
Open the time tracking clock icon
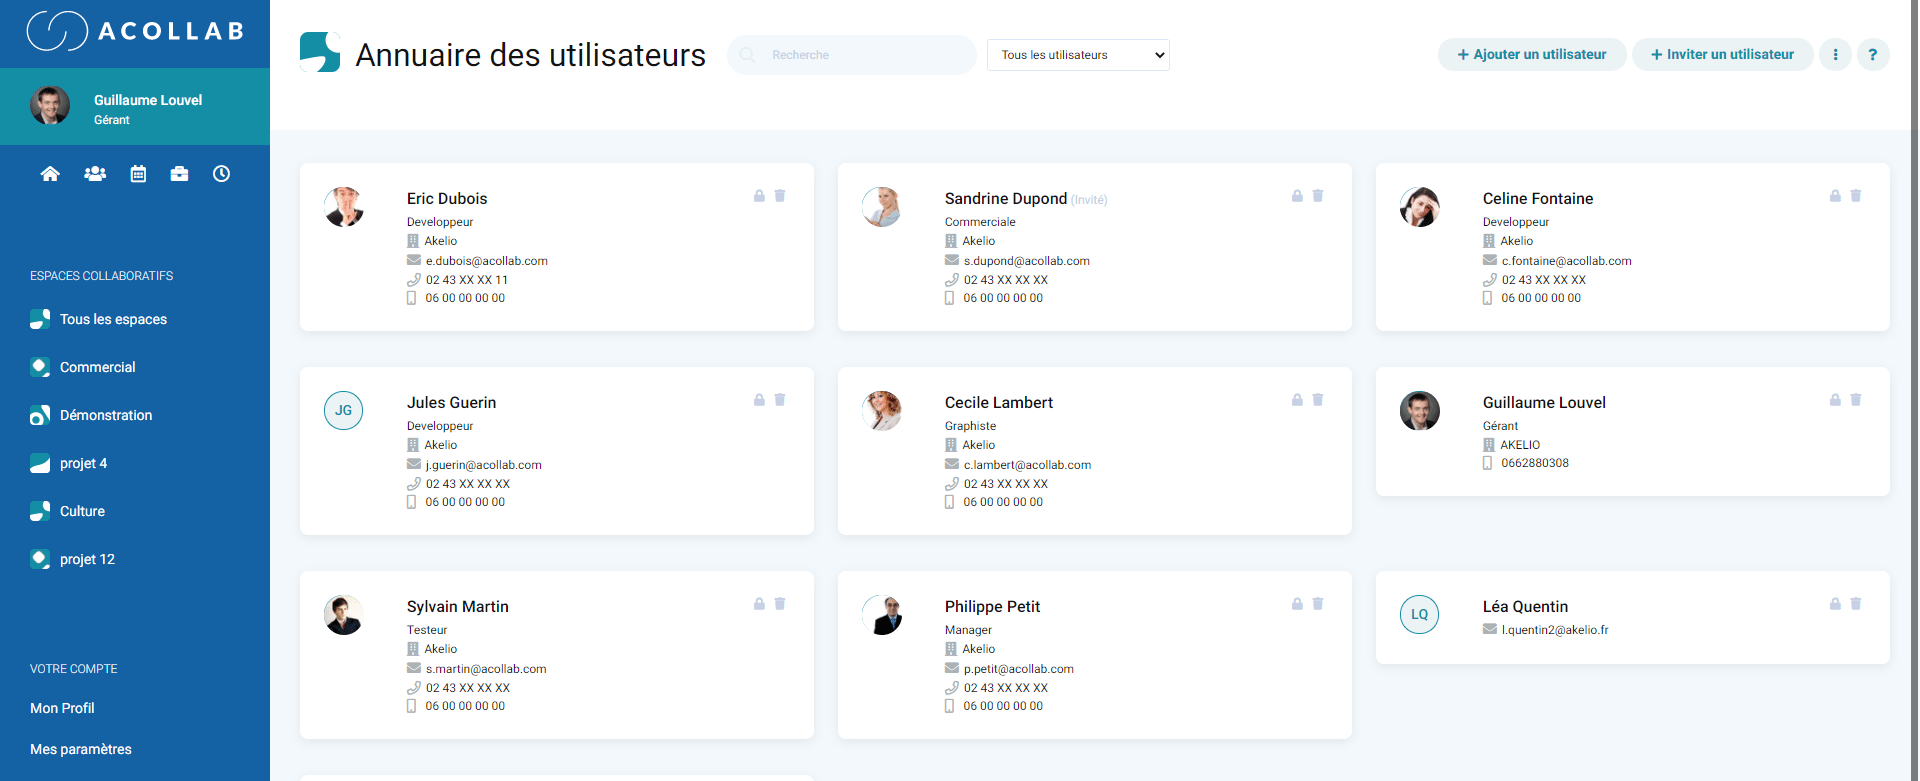click(x=221, y=173)
